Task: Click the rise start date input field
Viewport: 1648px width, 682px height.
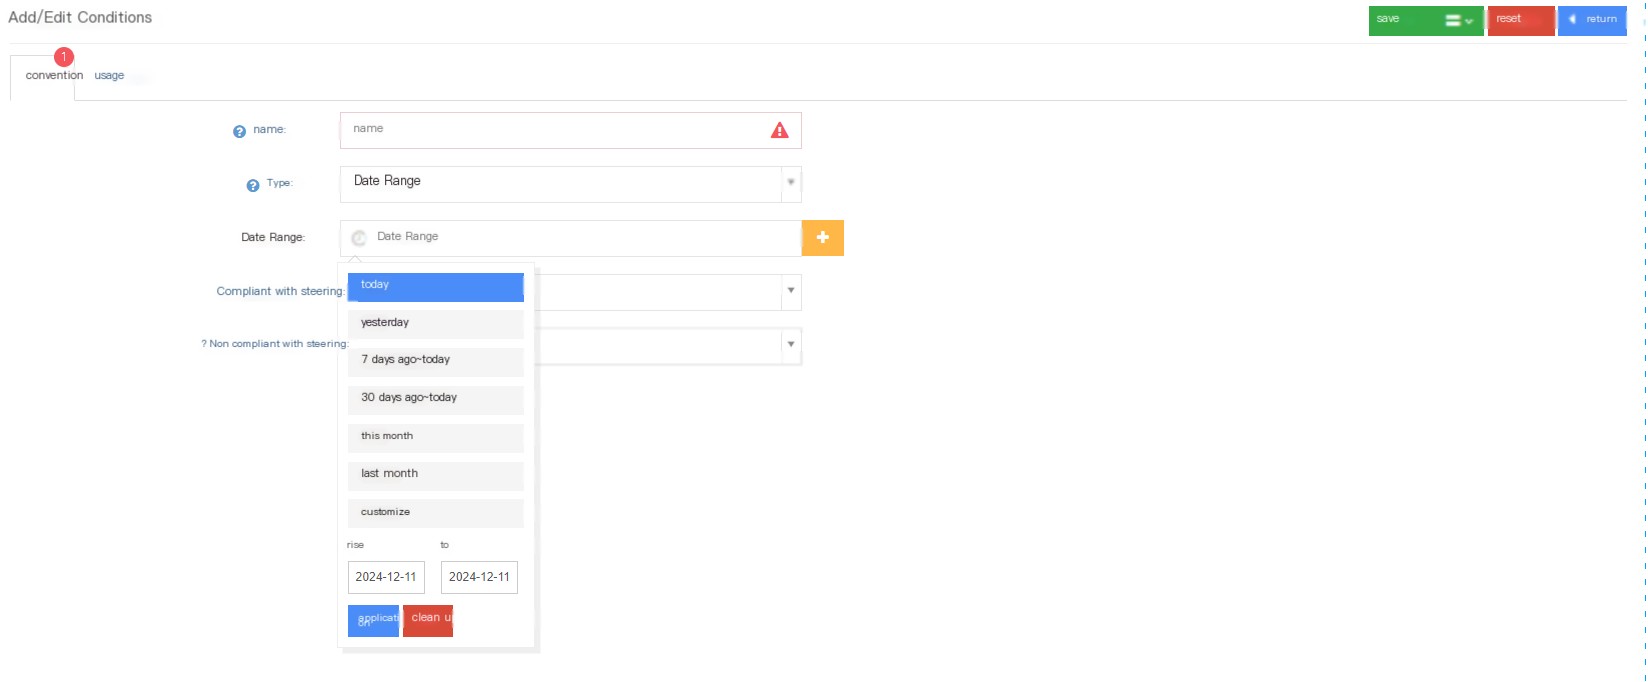Action: pos(386,577)
